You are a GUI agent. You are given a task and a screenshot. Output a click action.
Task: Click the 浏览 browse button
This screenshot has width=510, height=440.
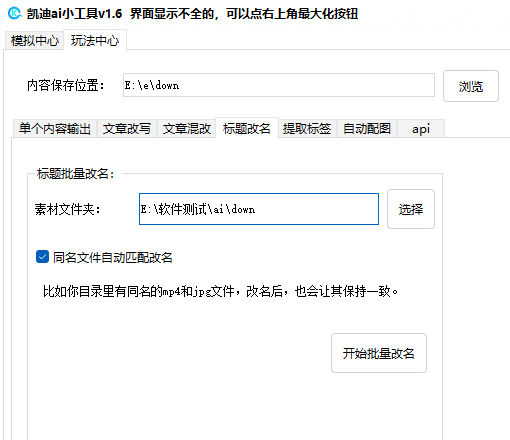click(471, 86)
